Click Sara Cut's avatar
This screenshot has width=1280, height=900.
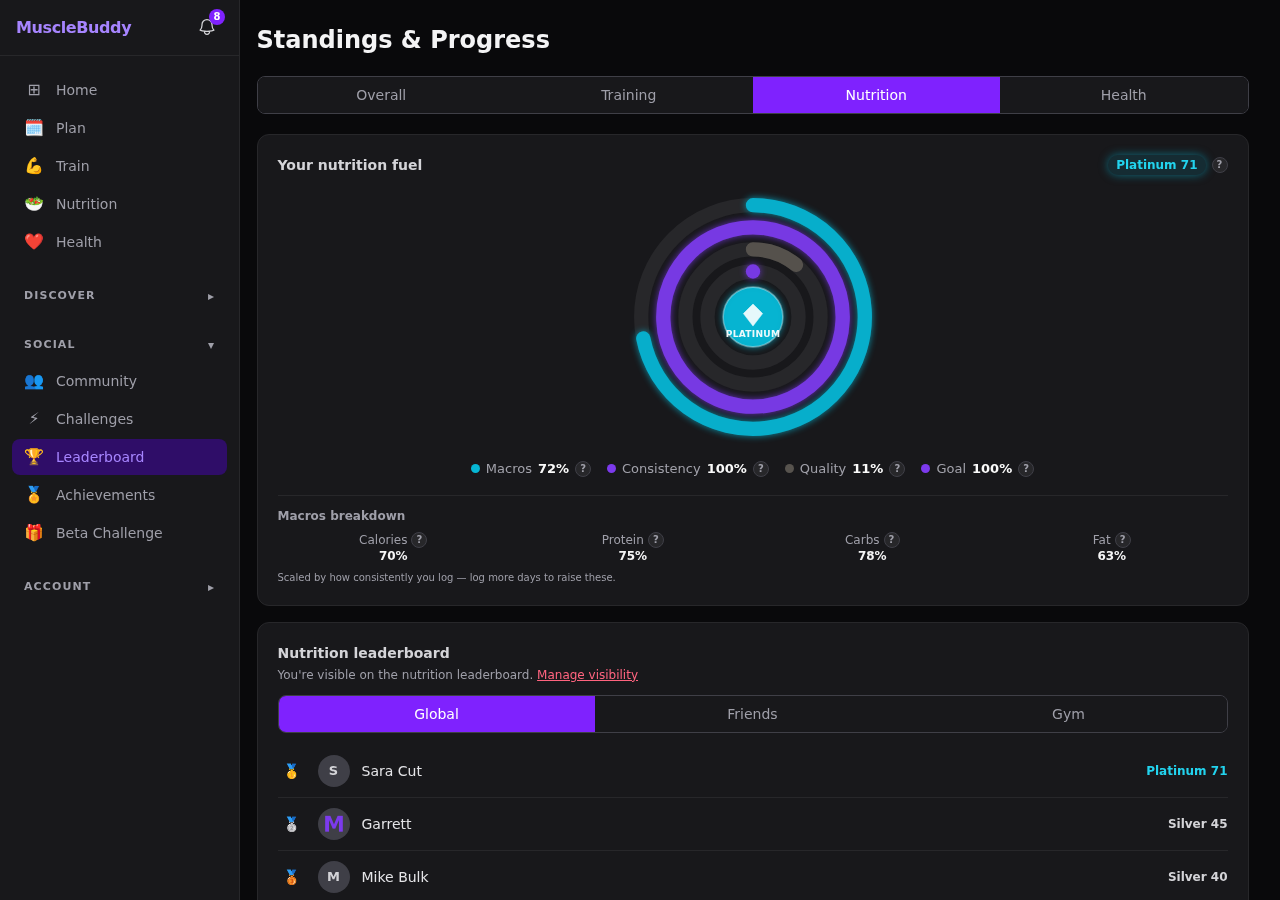[x=334, y=771]
